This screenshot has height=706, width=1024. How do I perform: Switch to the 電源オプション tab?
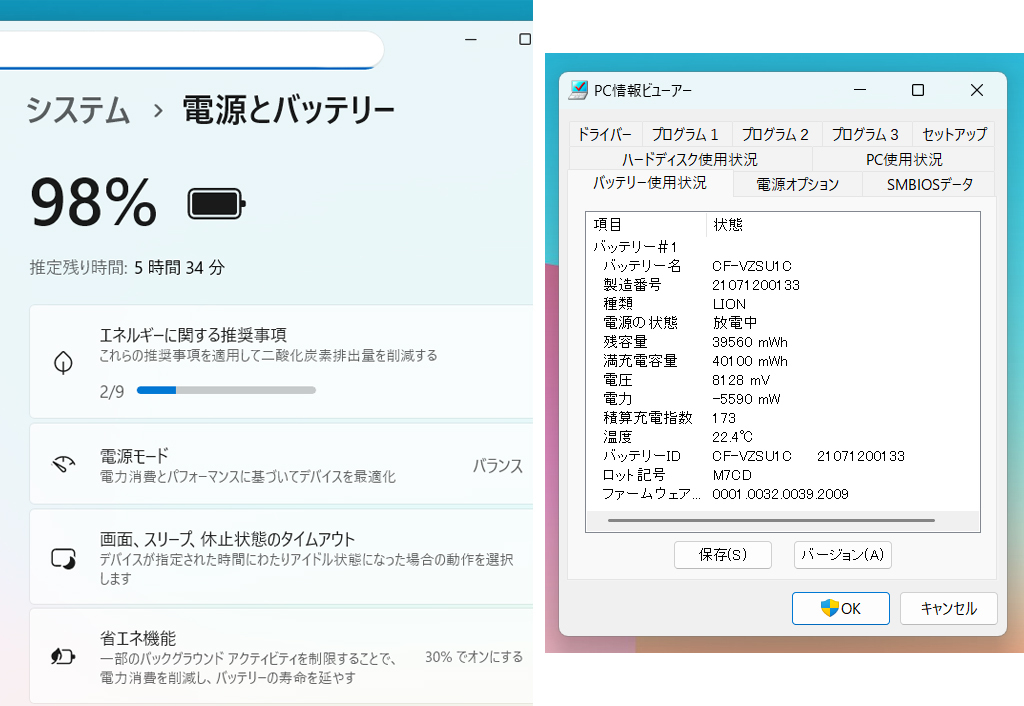[797, 184]
